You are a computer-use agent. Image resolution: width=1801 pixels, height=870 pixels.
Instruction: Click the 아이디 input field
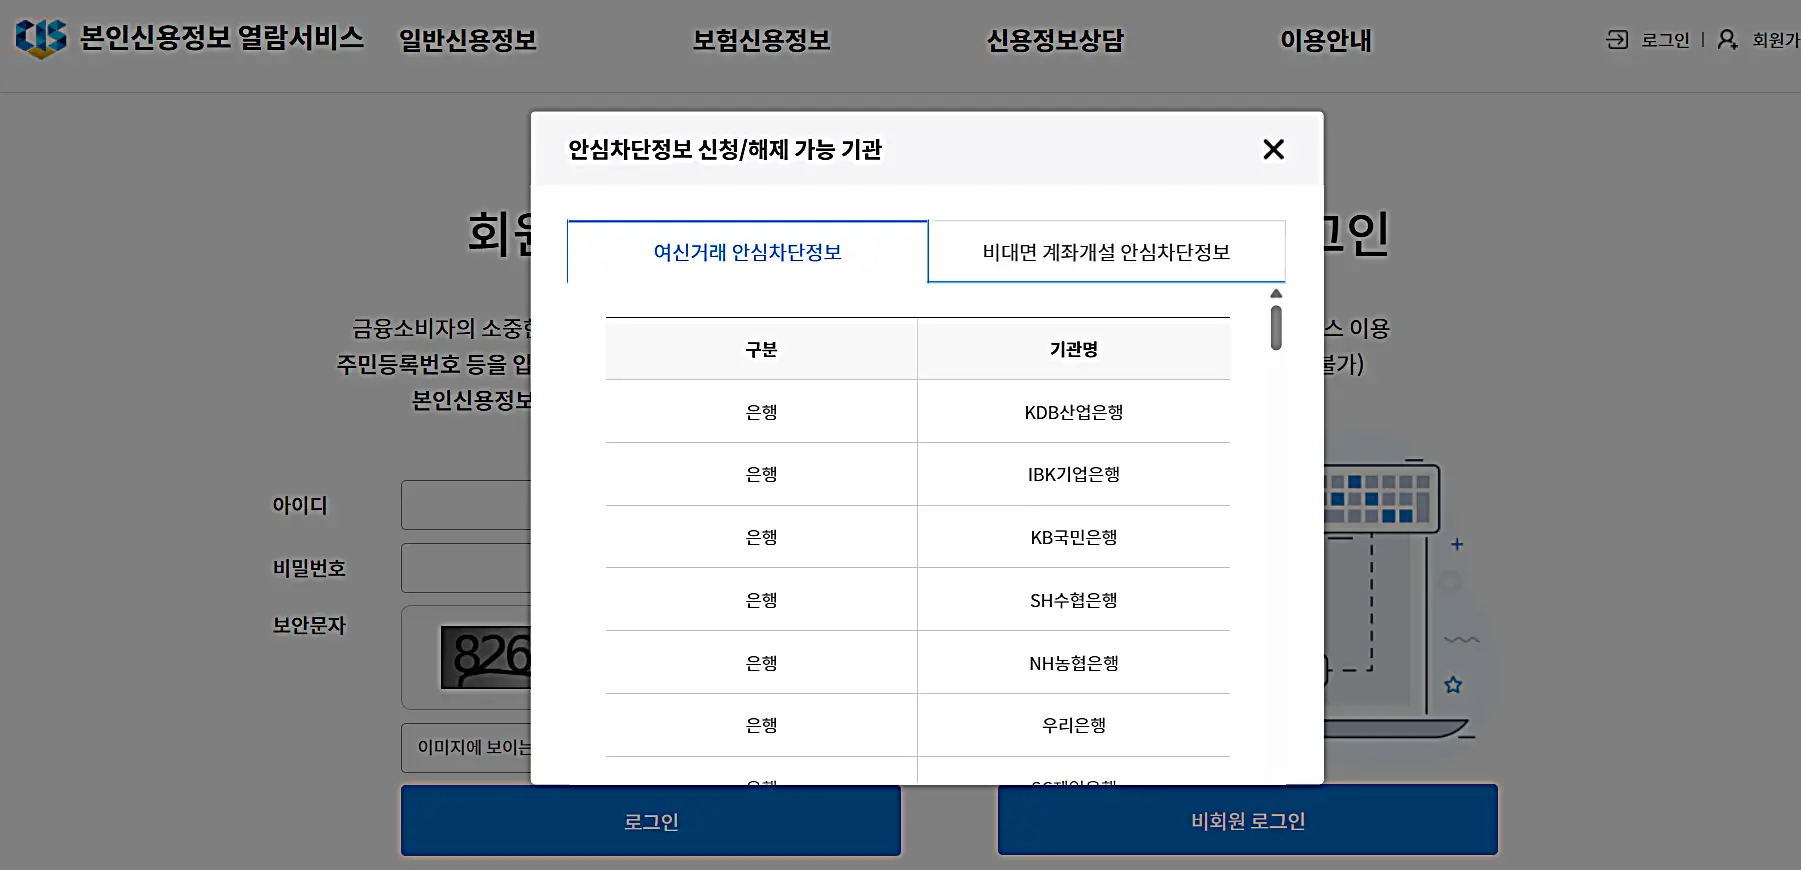[x=466, y=505]
